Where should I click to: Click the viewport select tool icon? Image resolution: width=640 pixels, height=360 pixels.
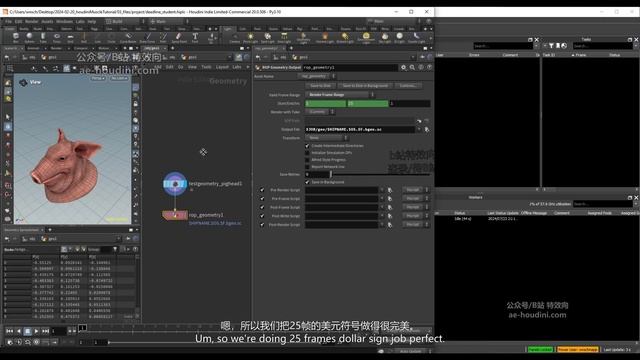click(x=8, y=117)
